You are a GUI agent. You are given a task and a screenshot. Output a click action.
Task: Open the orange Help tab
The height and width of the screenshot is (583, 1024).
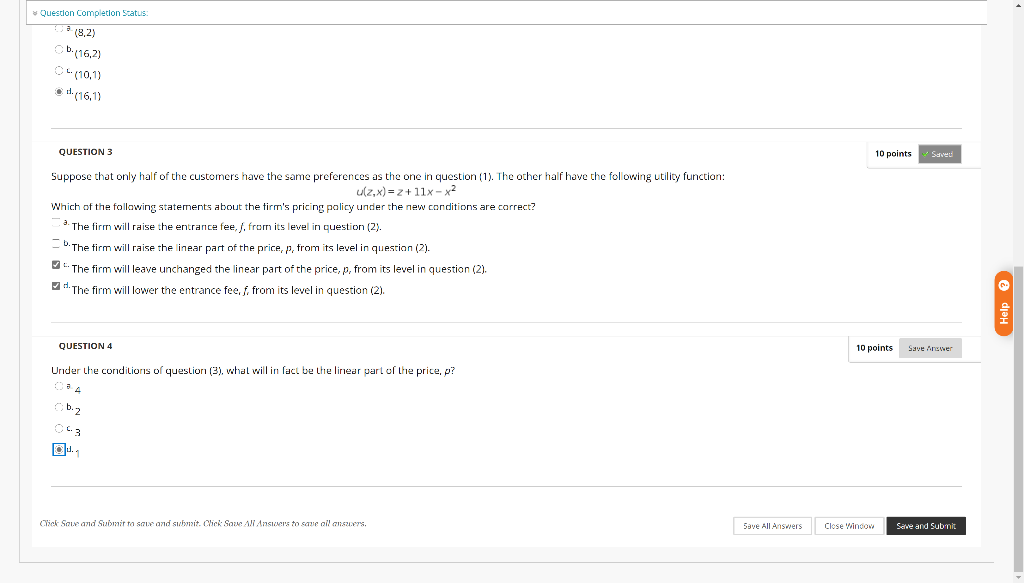click(x=1004, y=304)
